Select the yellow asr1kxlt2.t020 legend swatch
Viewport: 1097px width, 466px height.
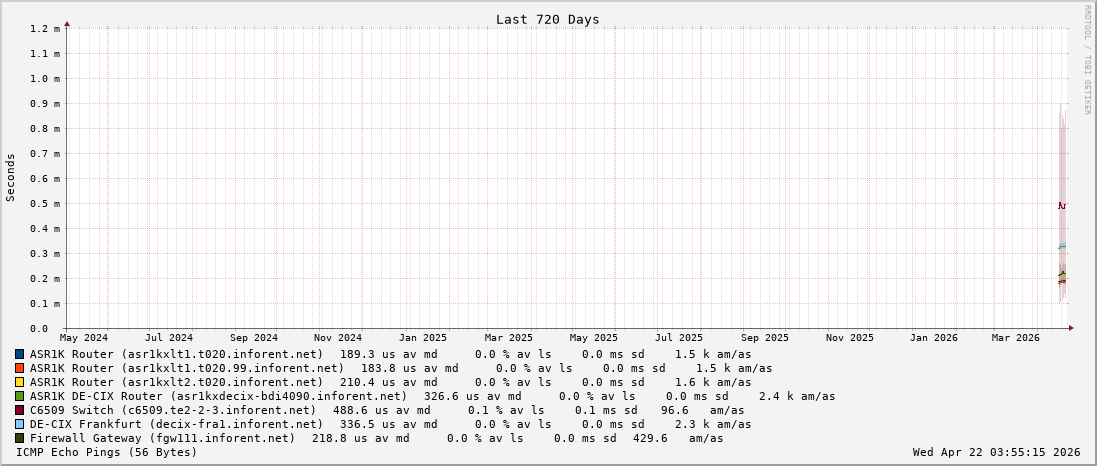click(20, 382)
